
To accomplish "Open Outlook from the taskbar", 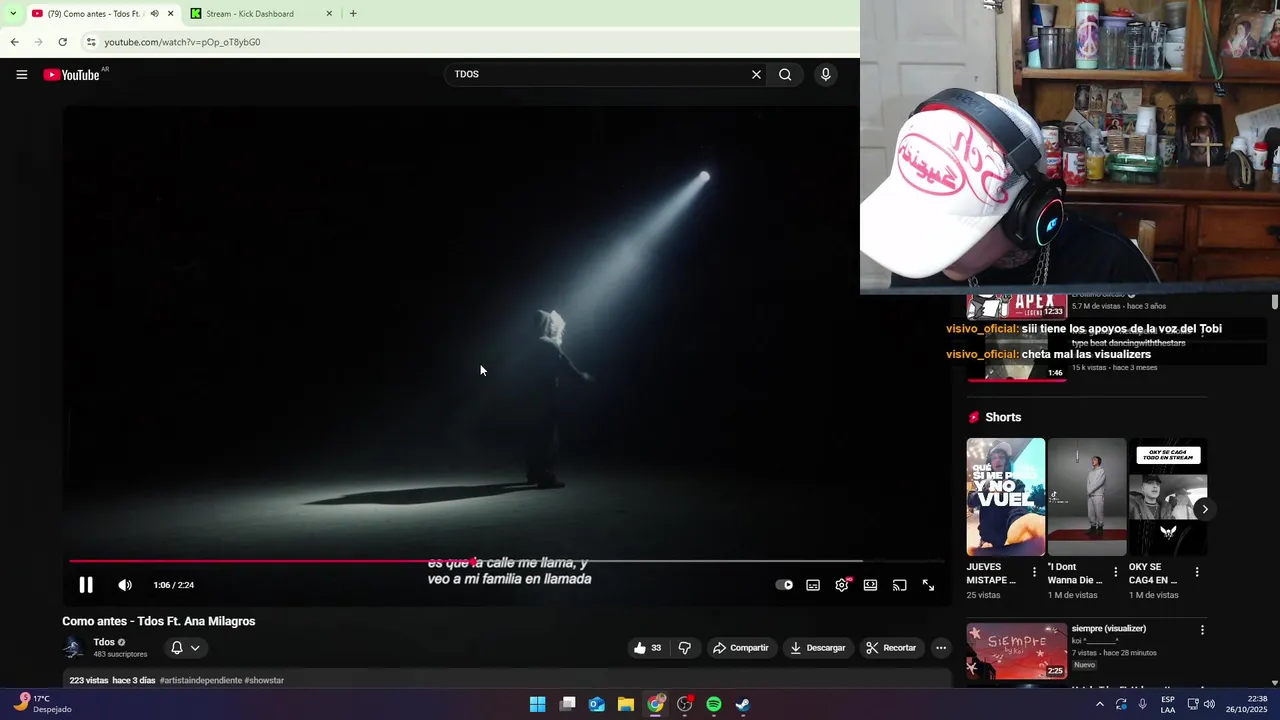I will click(x=597, y=704).
